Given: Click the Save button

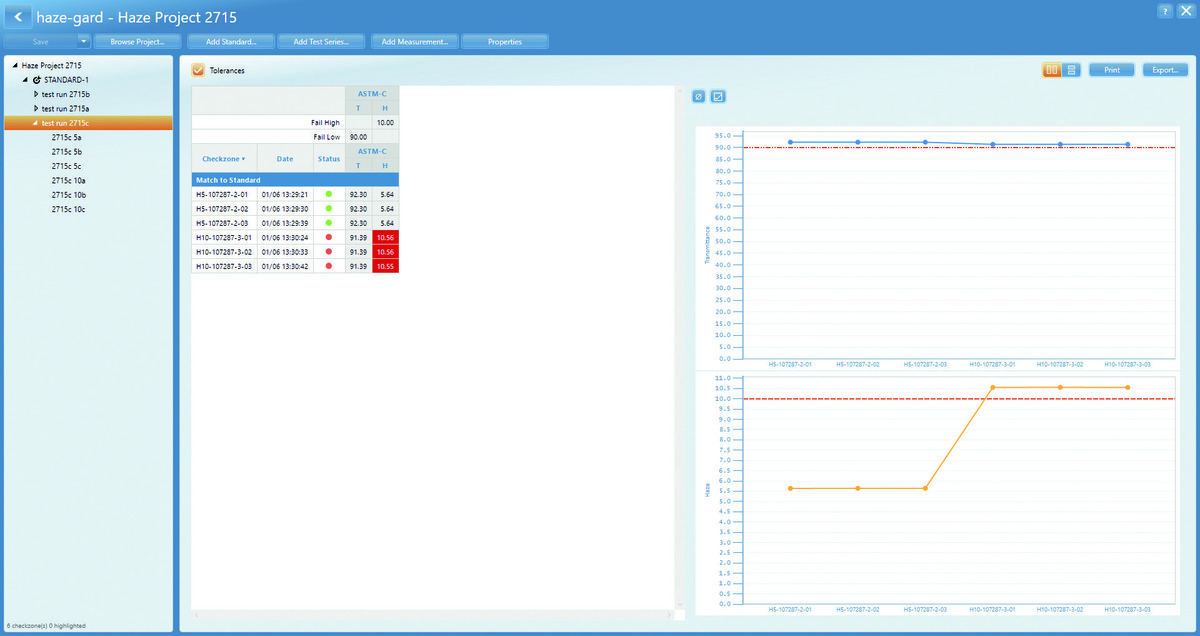Looking at the screenshot, I should [40, 42].
